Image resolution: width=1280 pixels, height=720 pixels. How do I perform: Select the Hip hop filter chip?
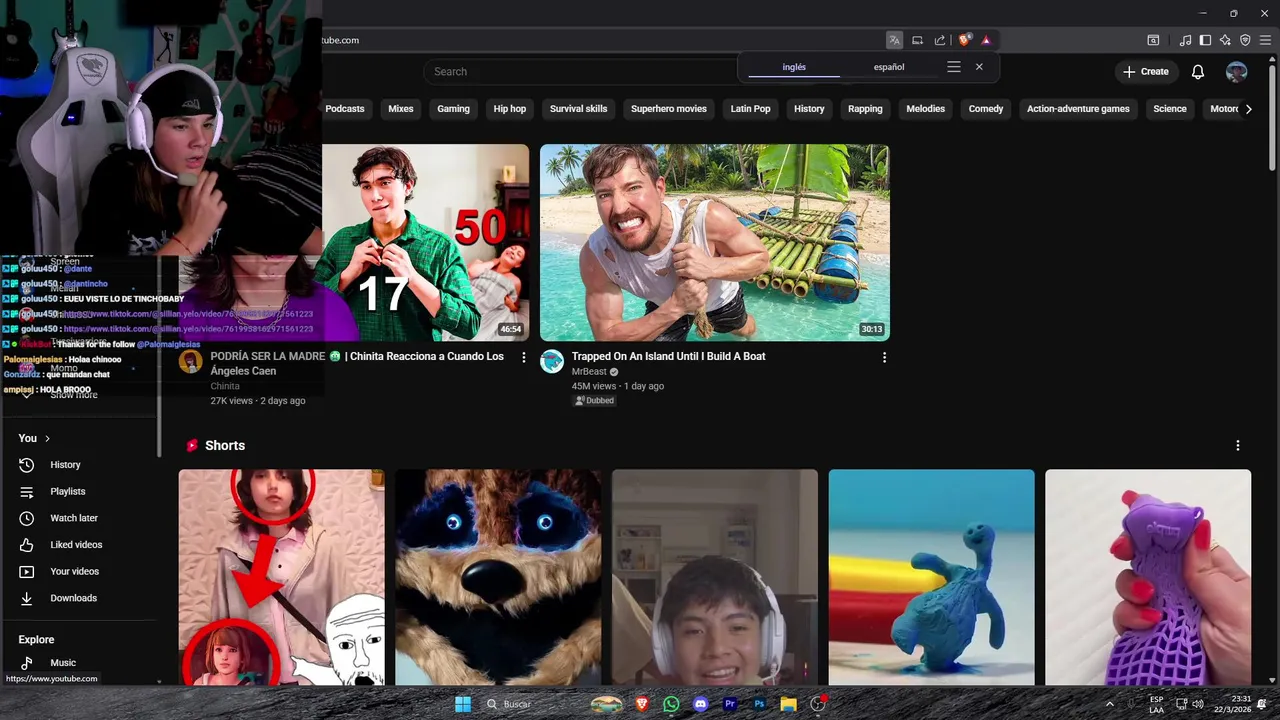(510, 109)
